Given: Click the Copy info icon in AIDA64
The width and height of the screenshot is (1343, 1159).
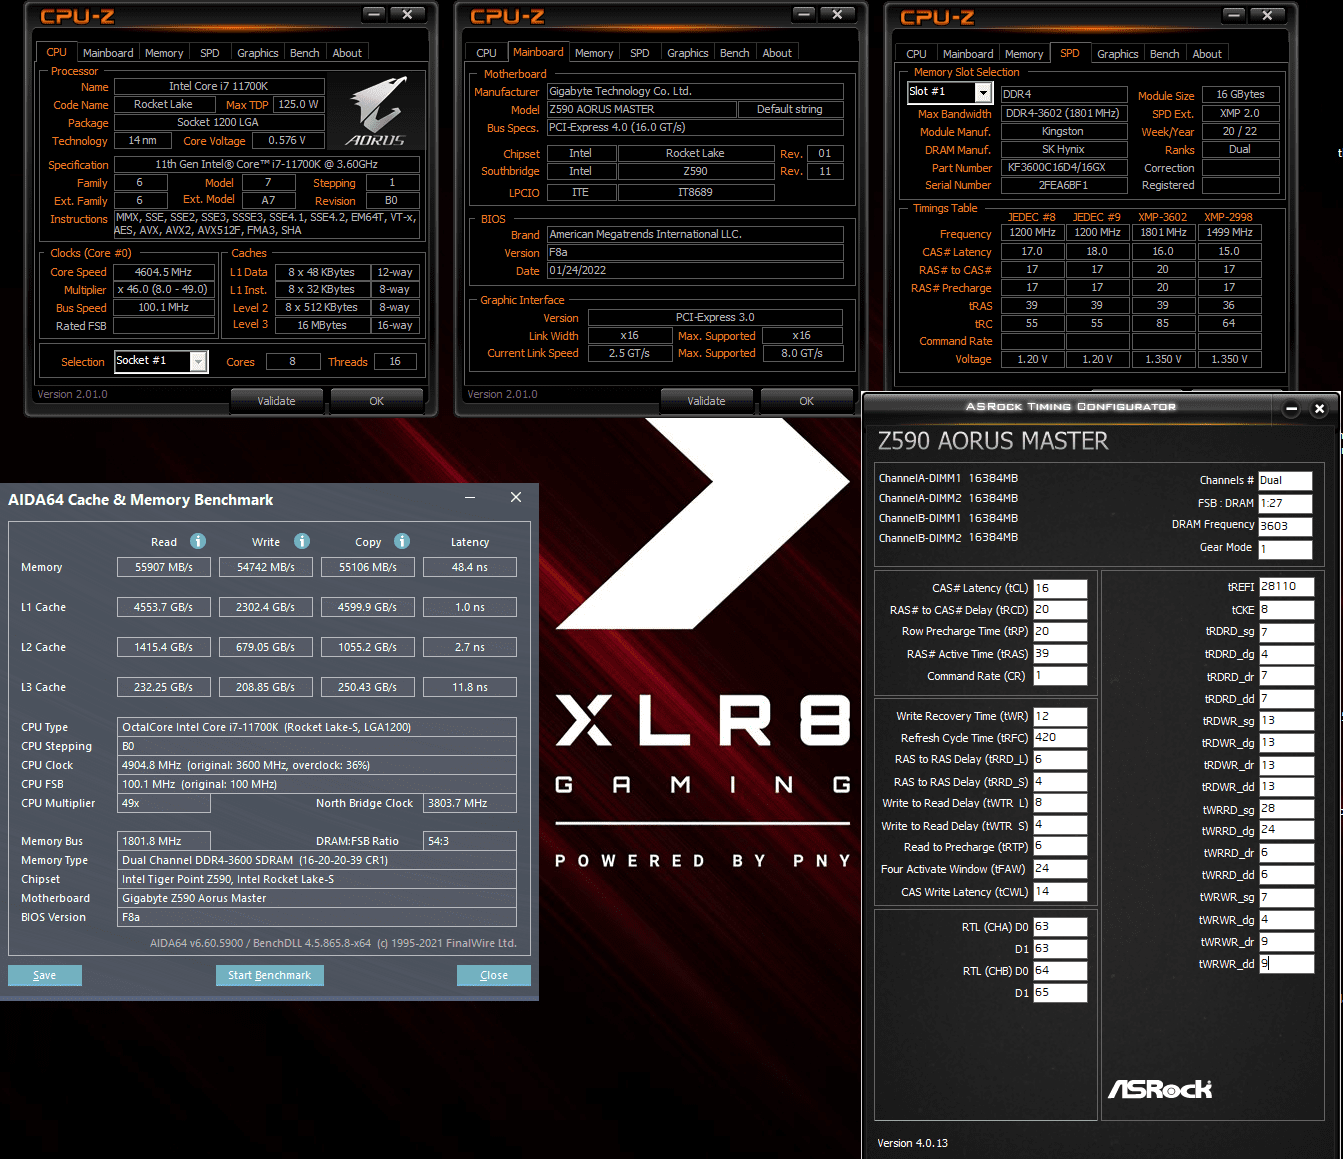Looking at the screenshot, I should pos(402,541).
